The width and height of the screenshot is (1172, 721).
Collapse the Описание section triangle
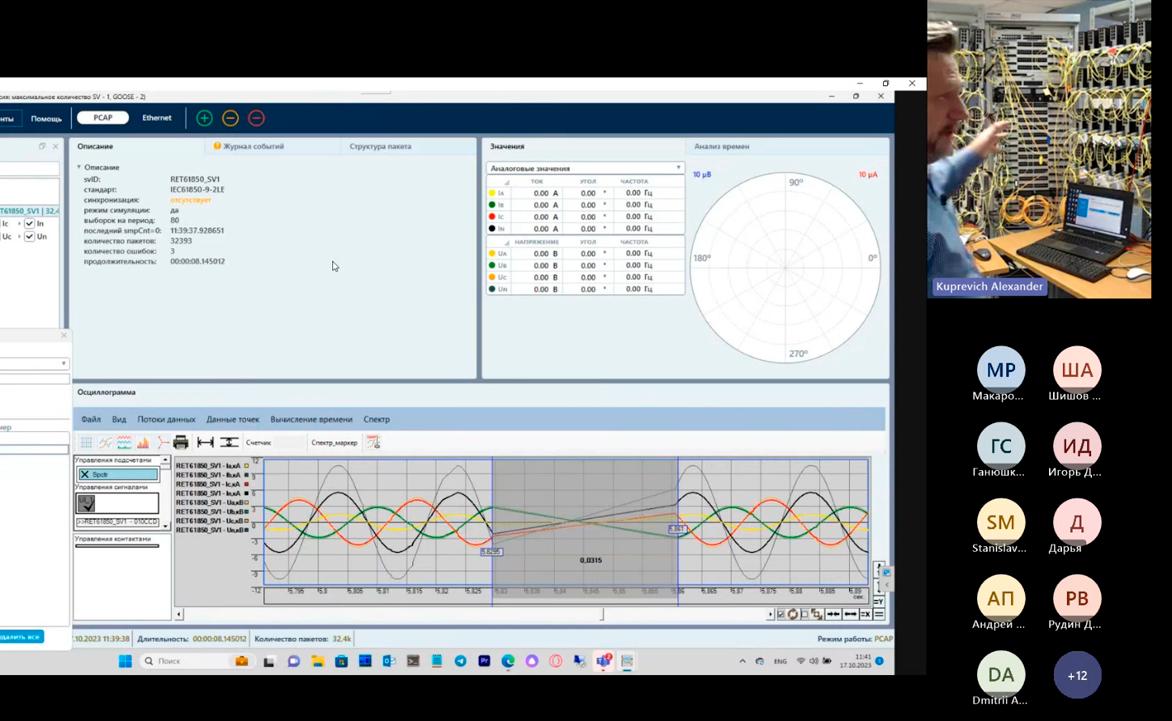pos(79,167)
